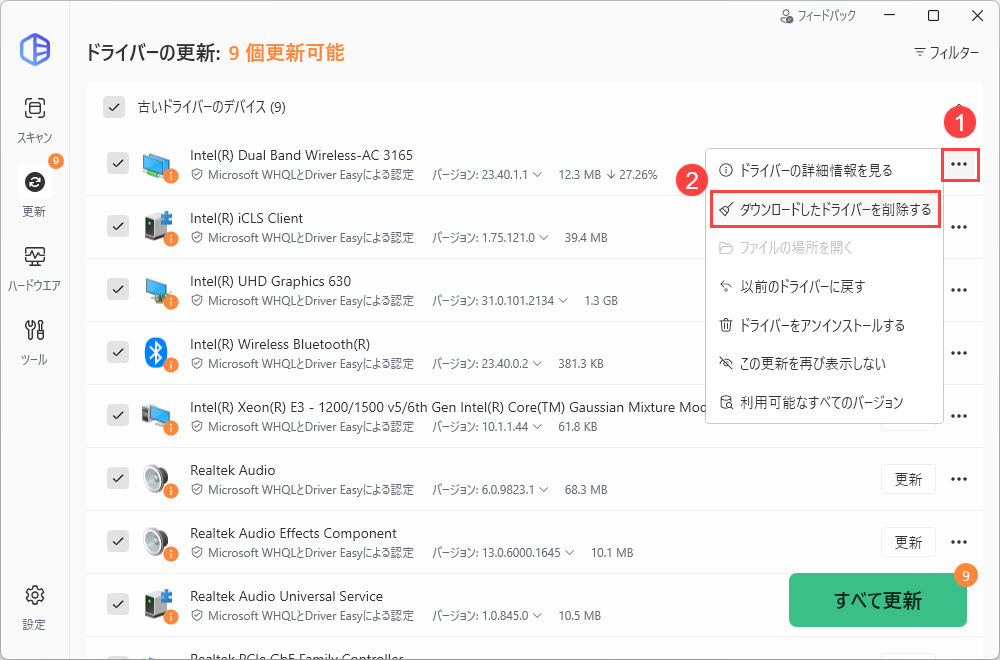Viewport: 1000px width, 660px height.
Task: Open the フィルター (Filter) options
Action: tap(946, 52)
